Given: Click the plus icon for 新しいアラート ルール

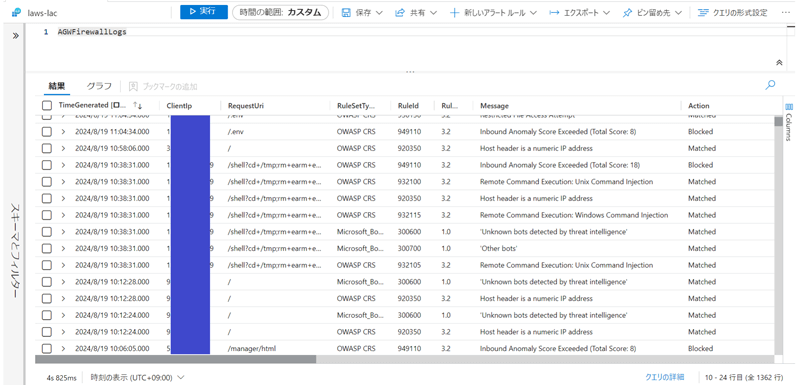Looking at the screenshot, I should 454,12.
